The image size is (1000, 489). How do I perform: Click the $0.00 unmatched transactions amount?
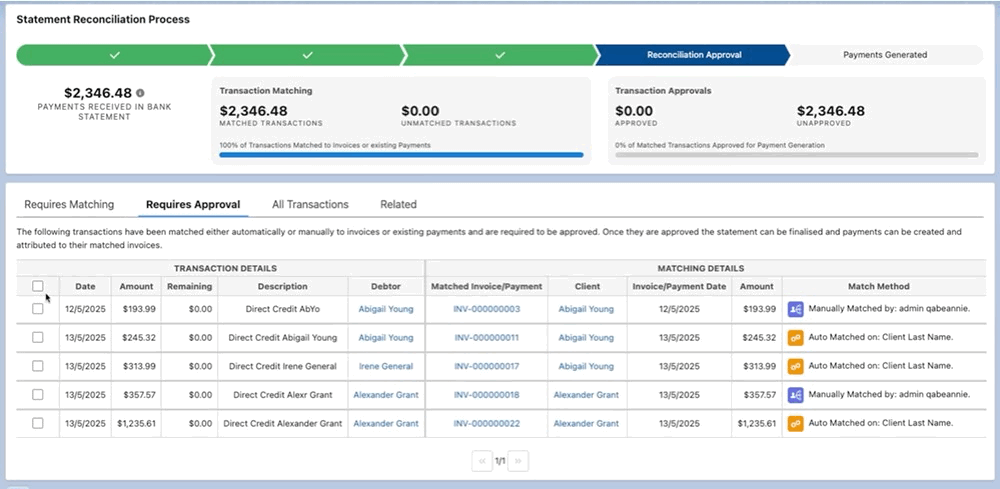coord(420,111)
